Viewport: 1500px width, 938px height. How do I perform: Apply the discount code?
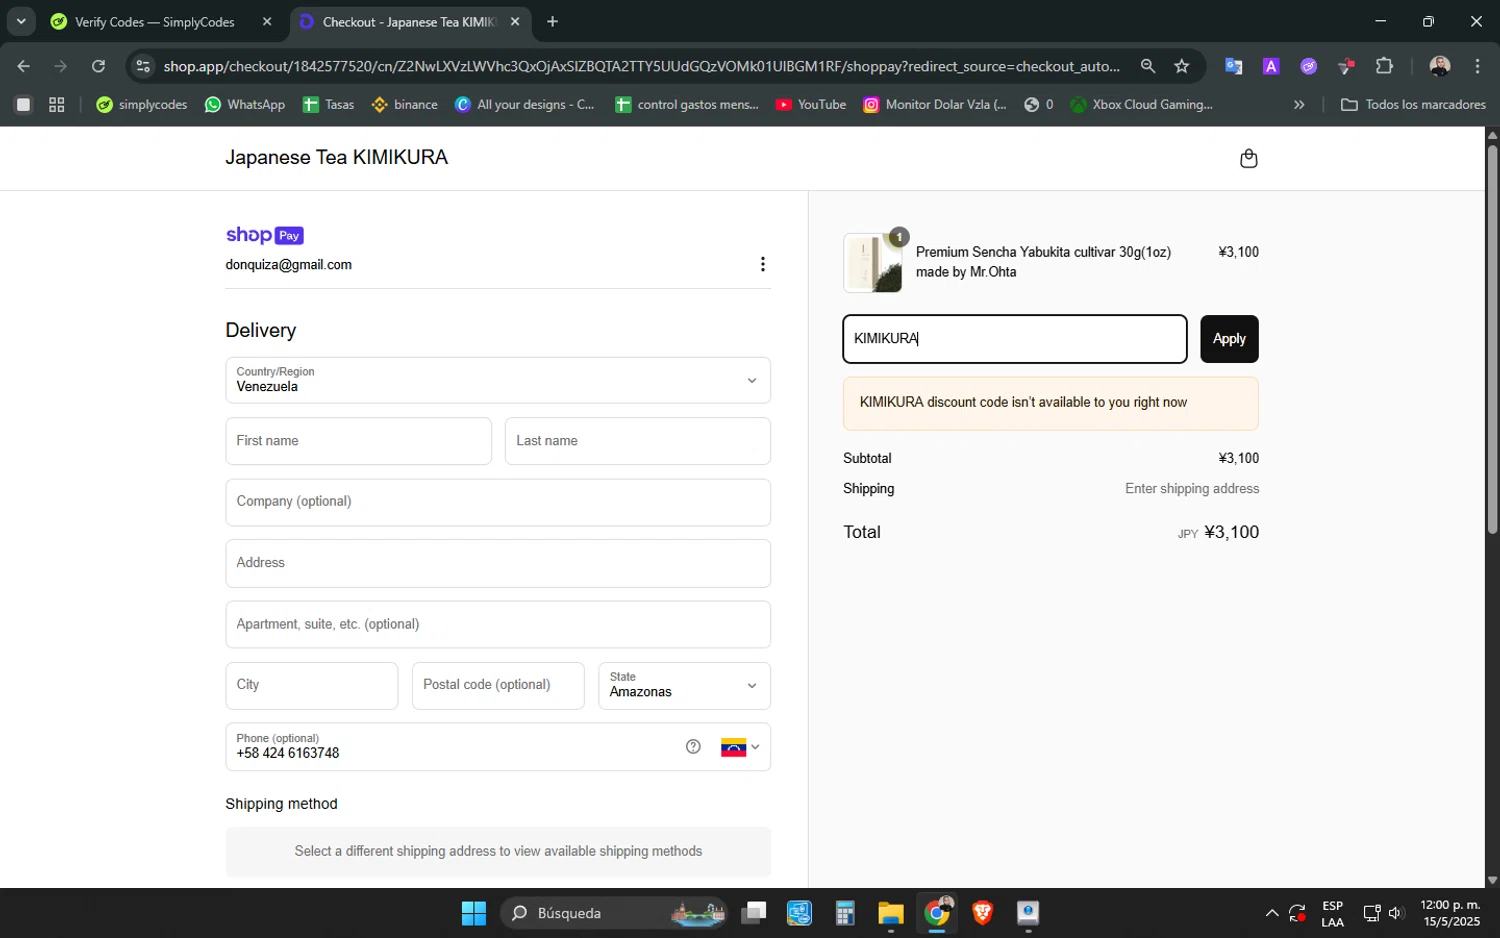click(1229, 339)
